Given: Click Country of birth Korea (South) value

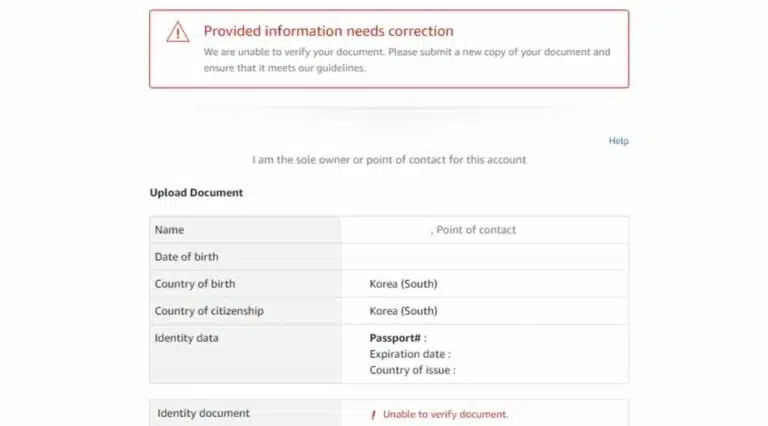Looking at the screenshot, I should (x=403, y=284).
